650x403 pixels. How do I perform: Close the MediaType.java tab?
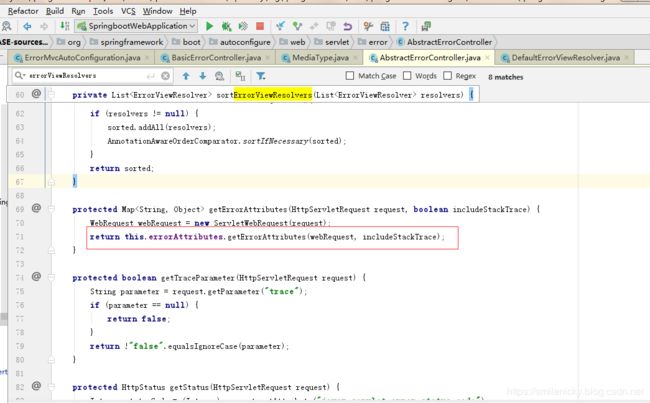pos(356,58)
